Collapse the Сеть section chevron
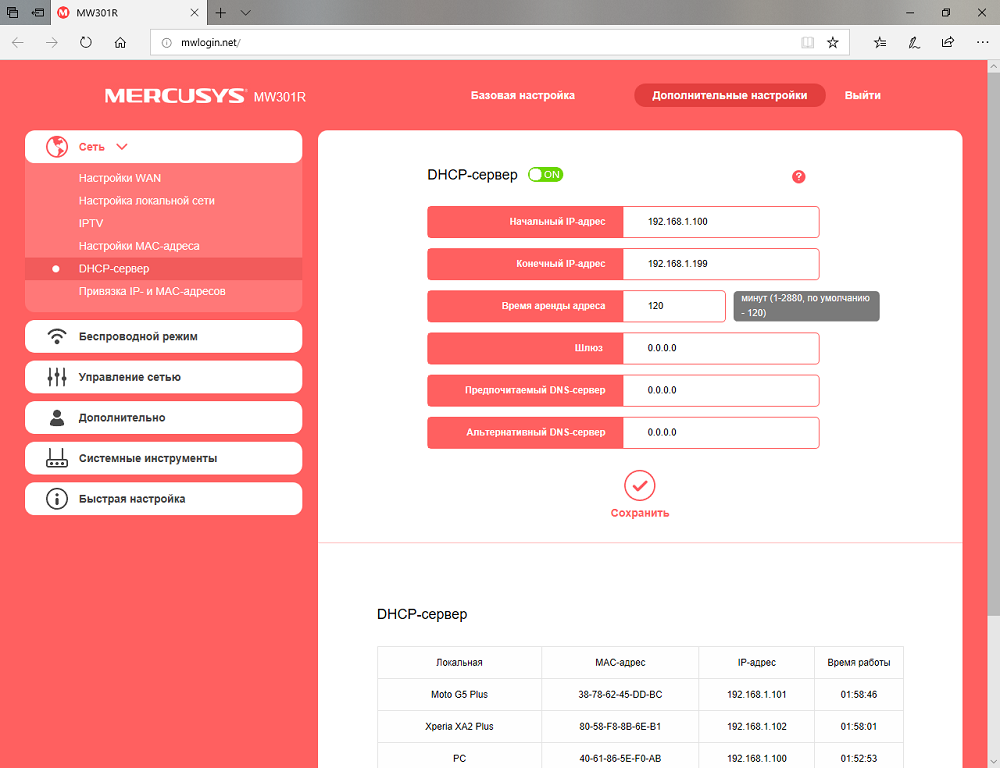This screenshot has height=768, width=1000. click(x=122, y=147)
